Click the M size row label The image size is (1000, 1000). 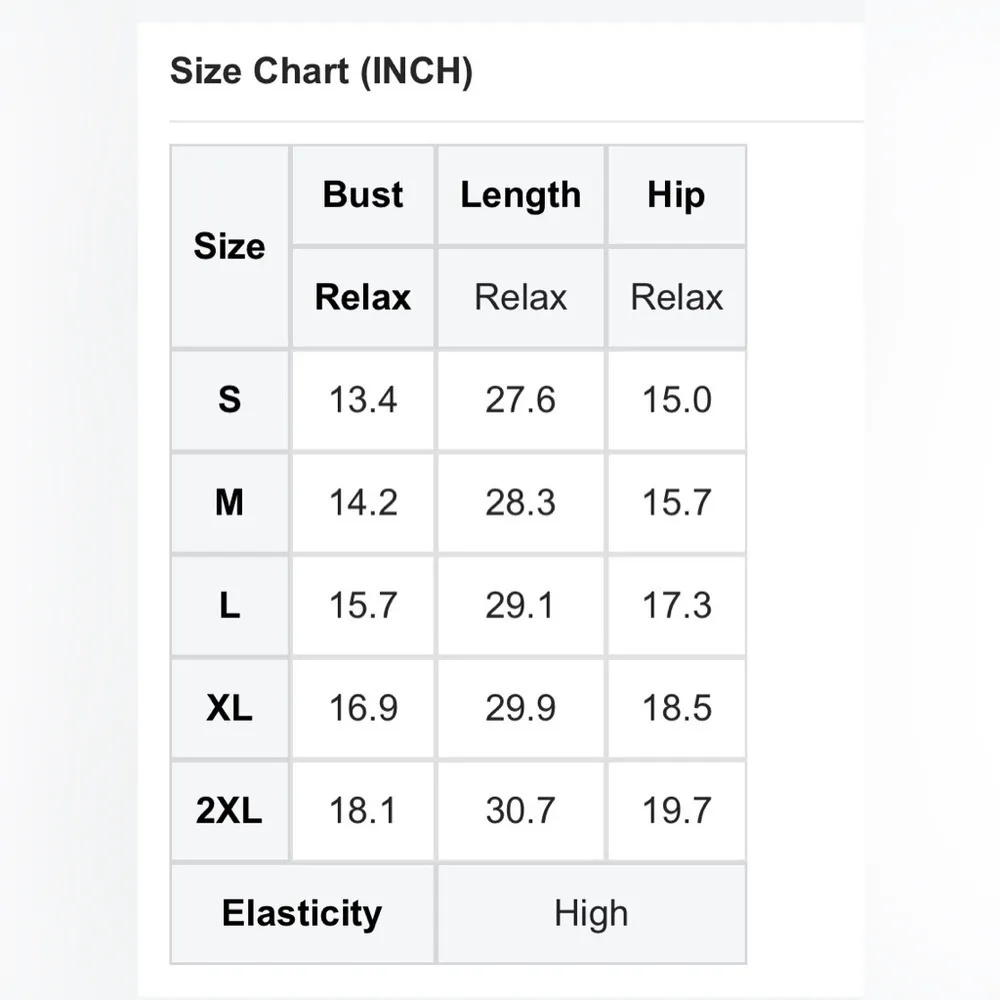230,502
